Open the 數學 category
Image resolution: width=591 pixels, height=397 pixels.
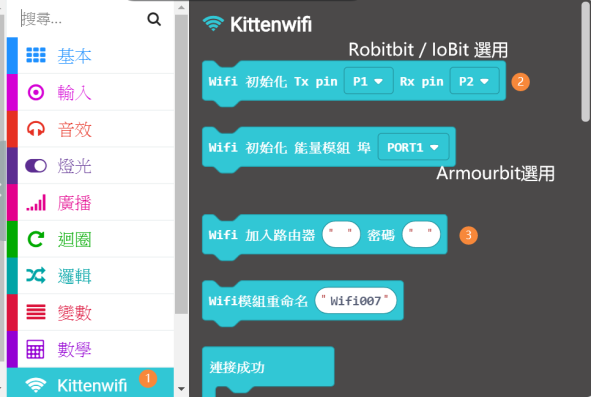tap(90, 349)
